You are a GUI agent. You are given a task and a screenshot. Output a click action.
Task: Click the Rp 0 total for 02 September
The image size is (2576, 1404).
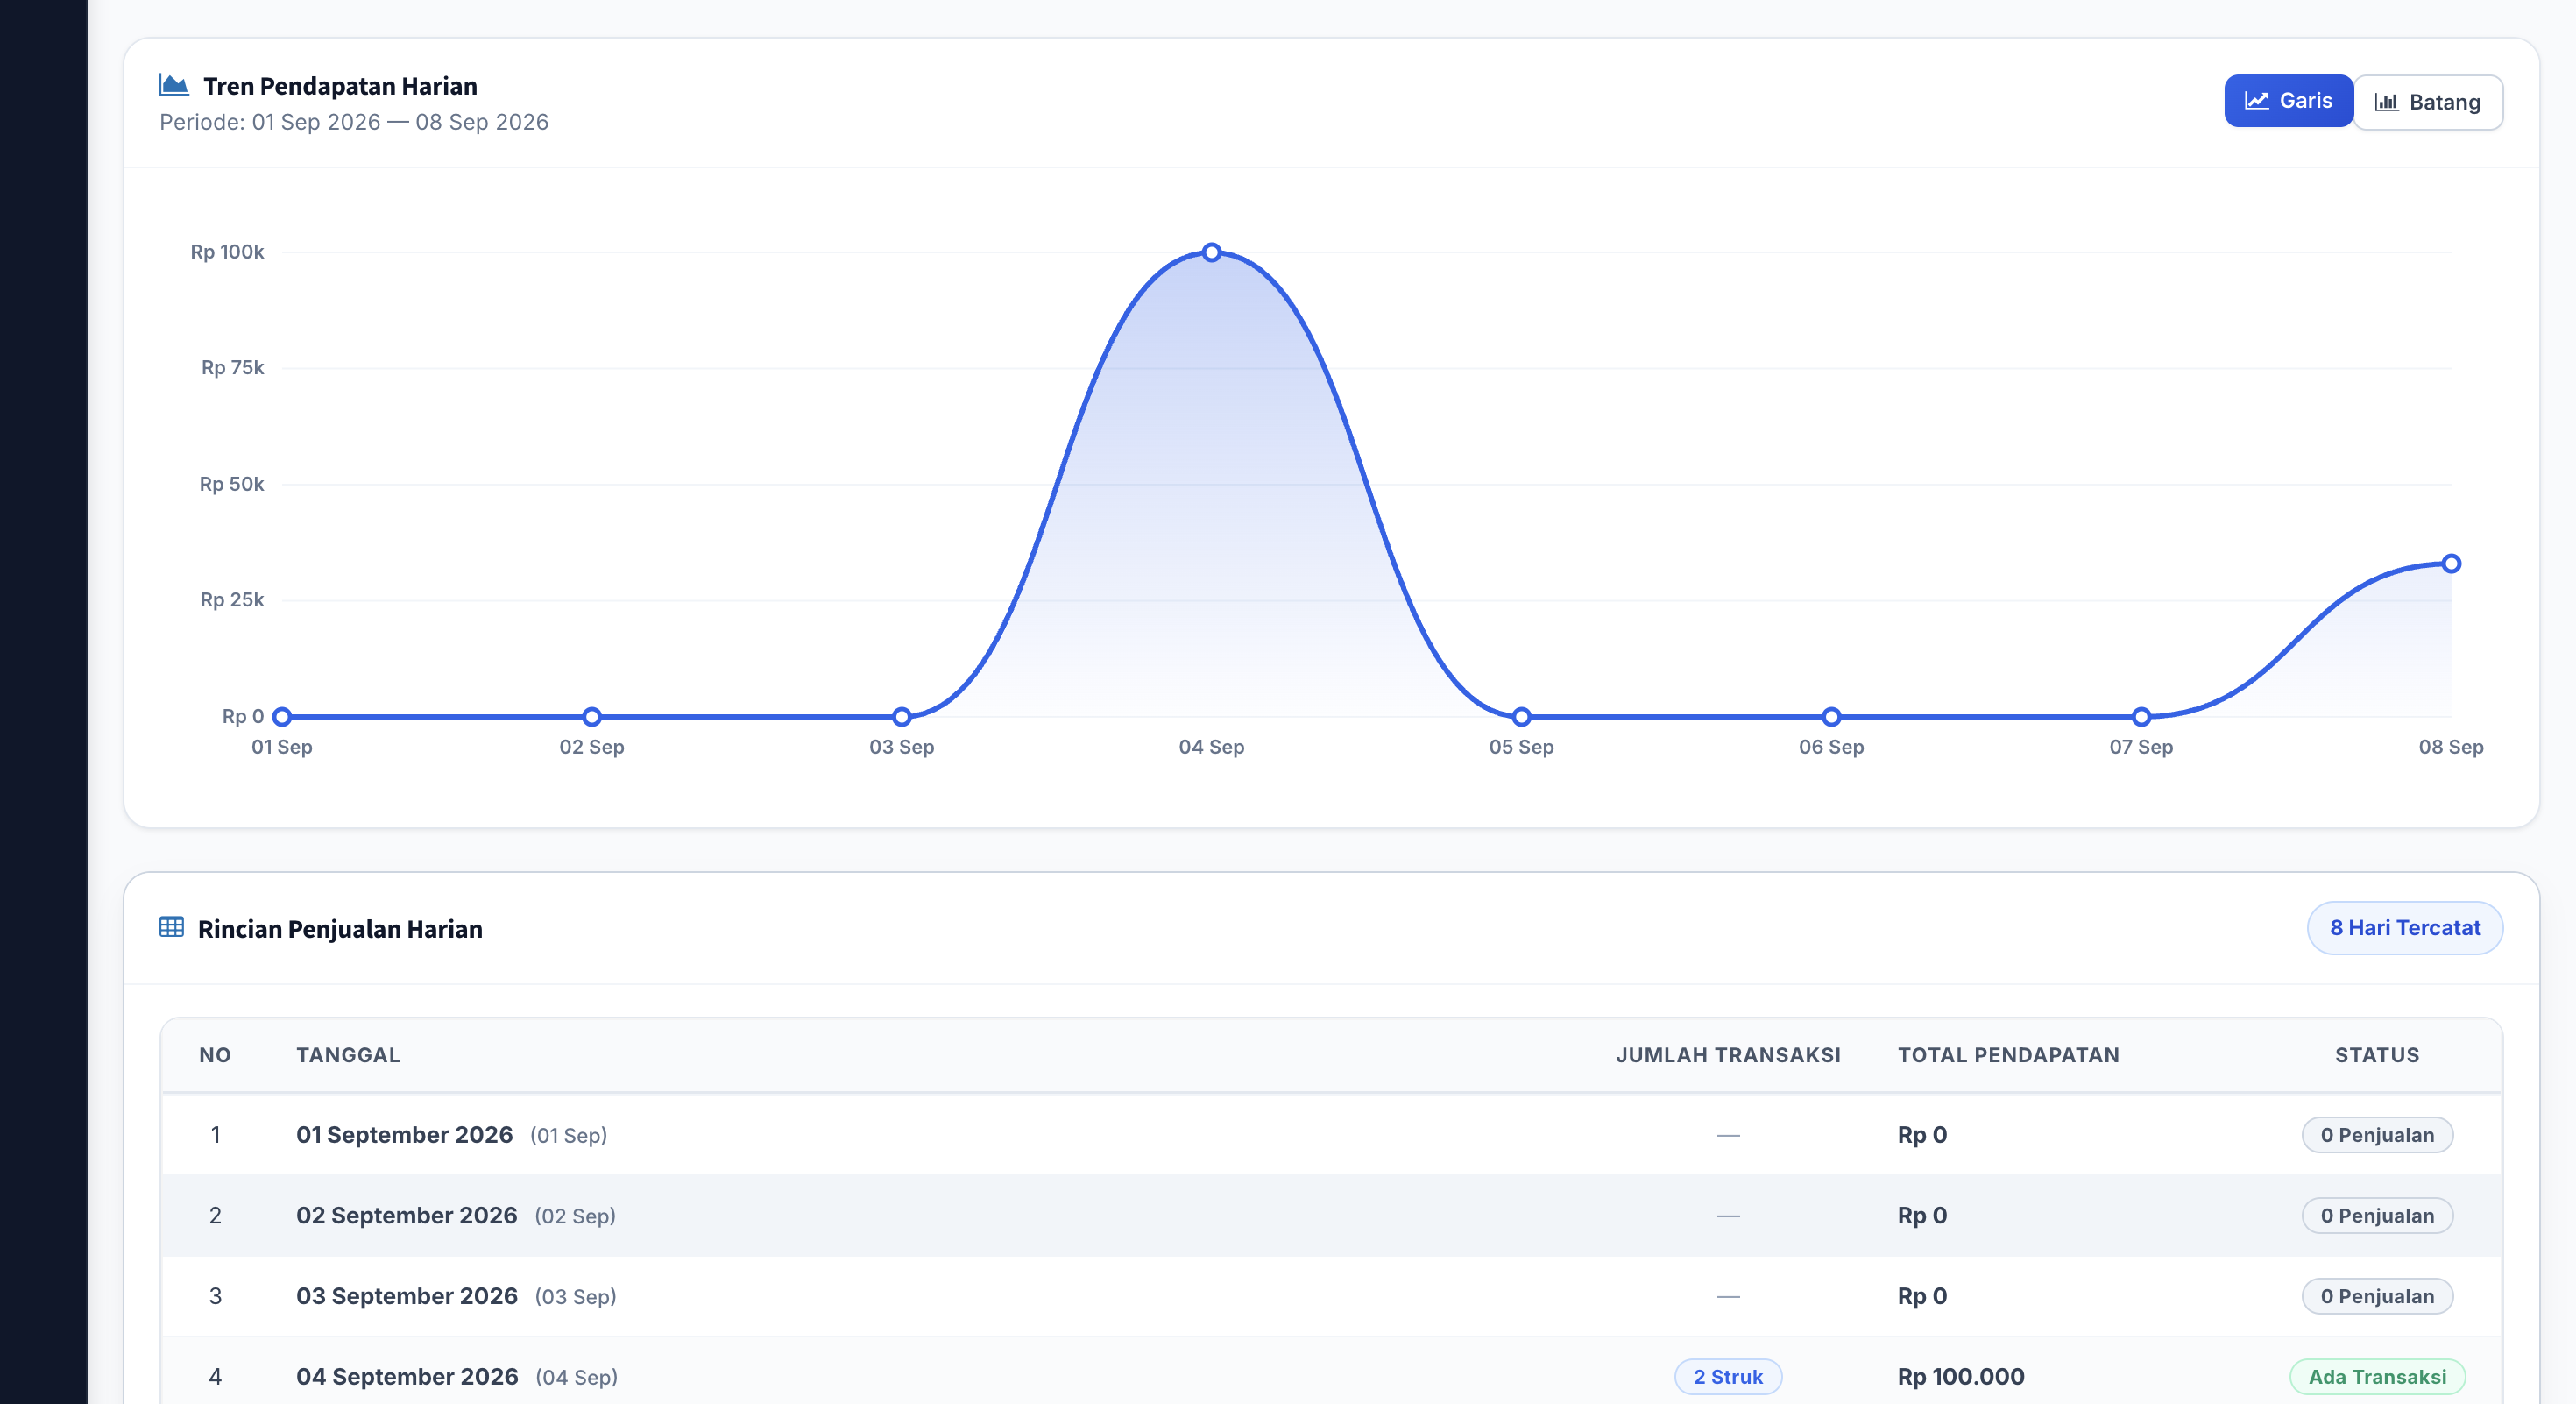[x=1922, y=1215]
